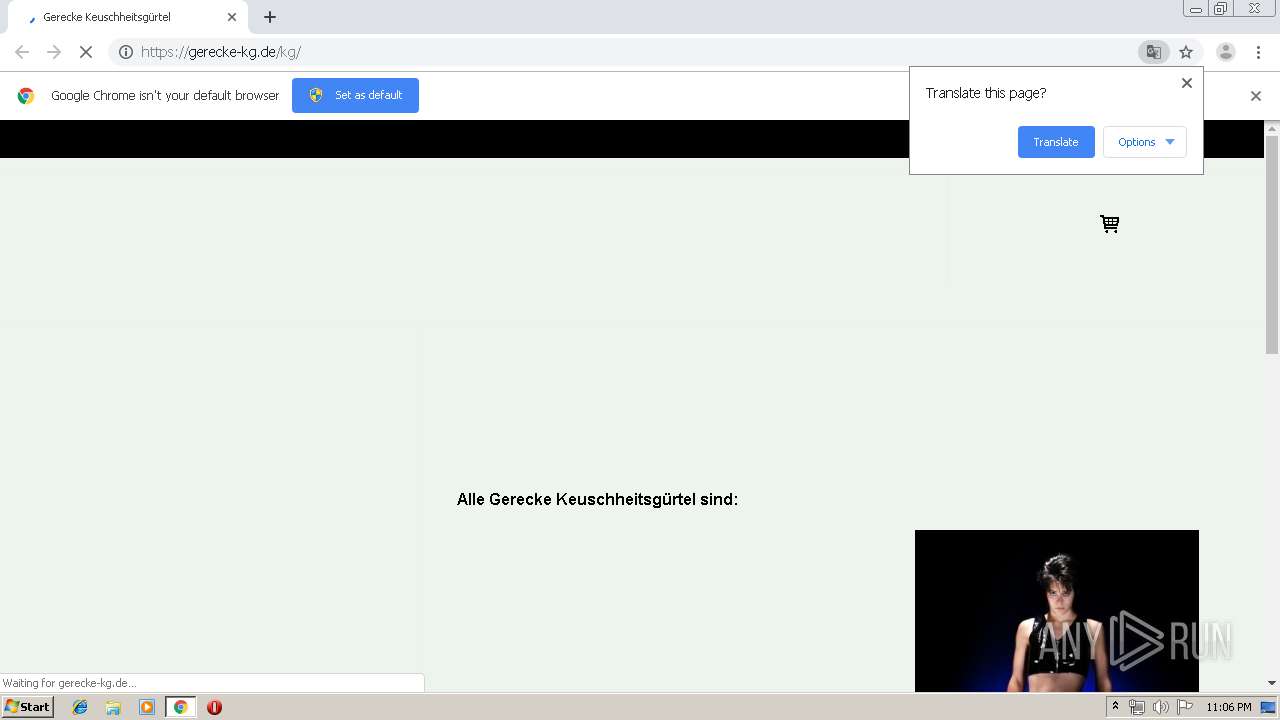Open the media player taskbar icon
Image resolution: width=1280 pixels, height=720 pixels.
147,707
